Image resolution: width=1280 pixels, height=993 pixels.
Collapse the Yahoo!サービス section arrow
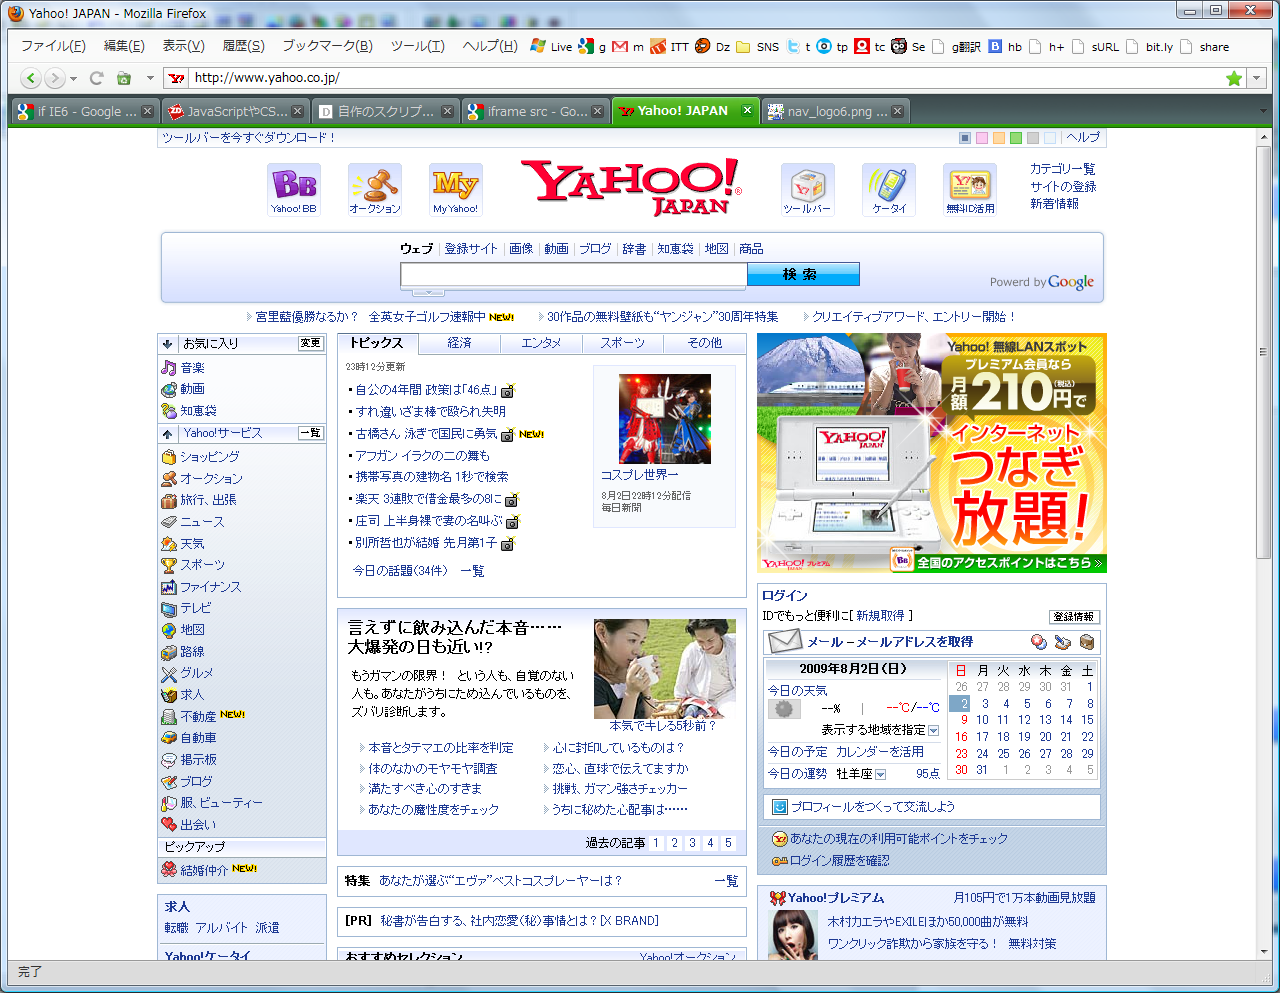click(x=167, y=434)
